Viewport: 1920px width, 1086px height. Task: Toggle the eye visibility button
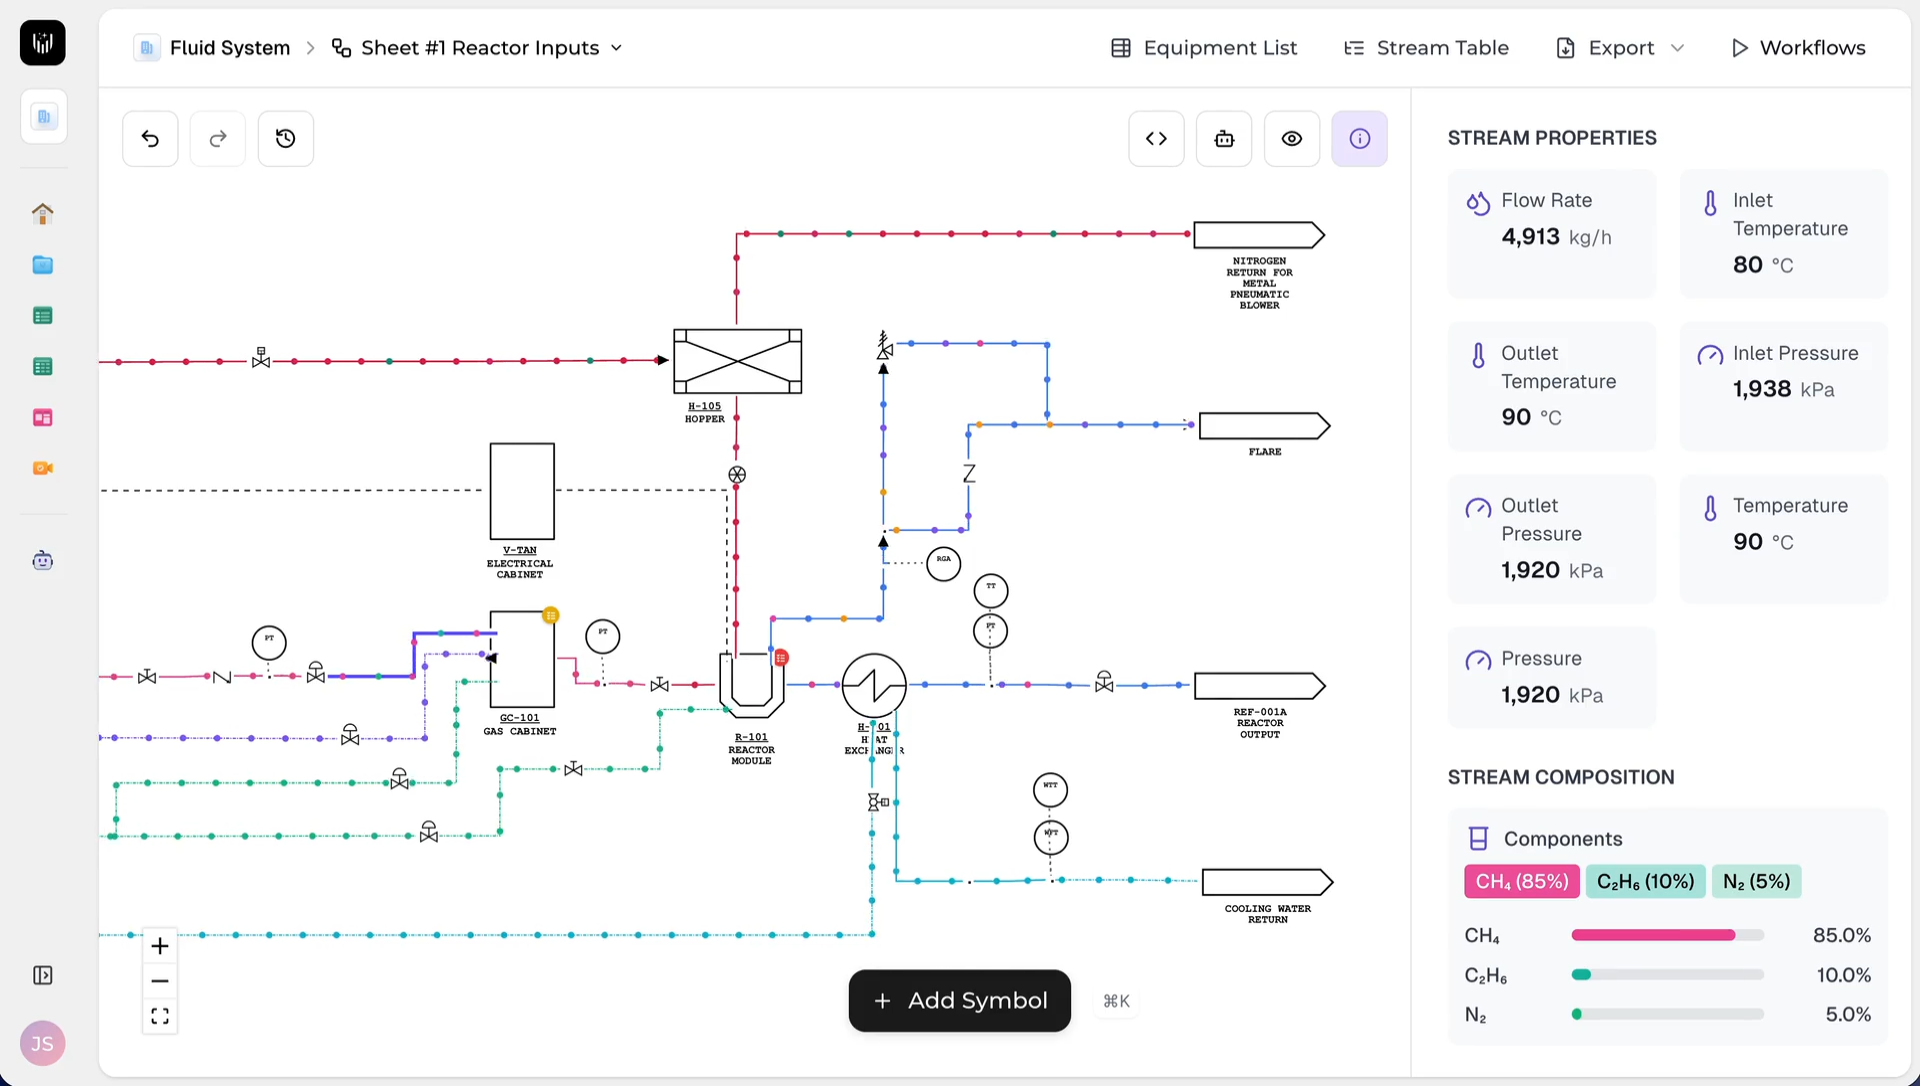point(1292,139)
